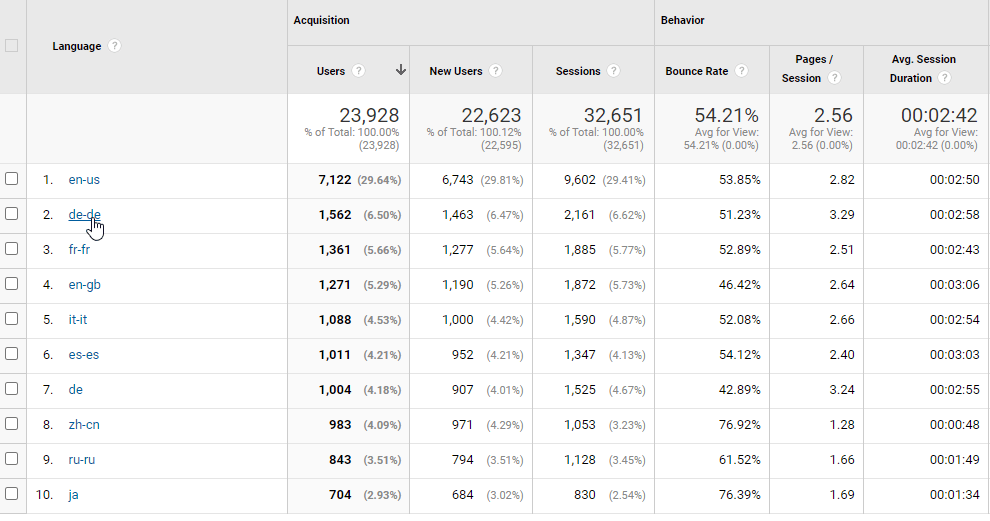Open the es-es language link
The image size is (990, 521).
point(83,355)
